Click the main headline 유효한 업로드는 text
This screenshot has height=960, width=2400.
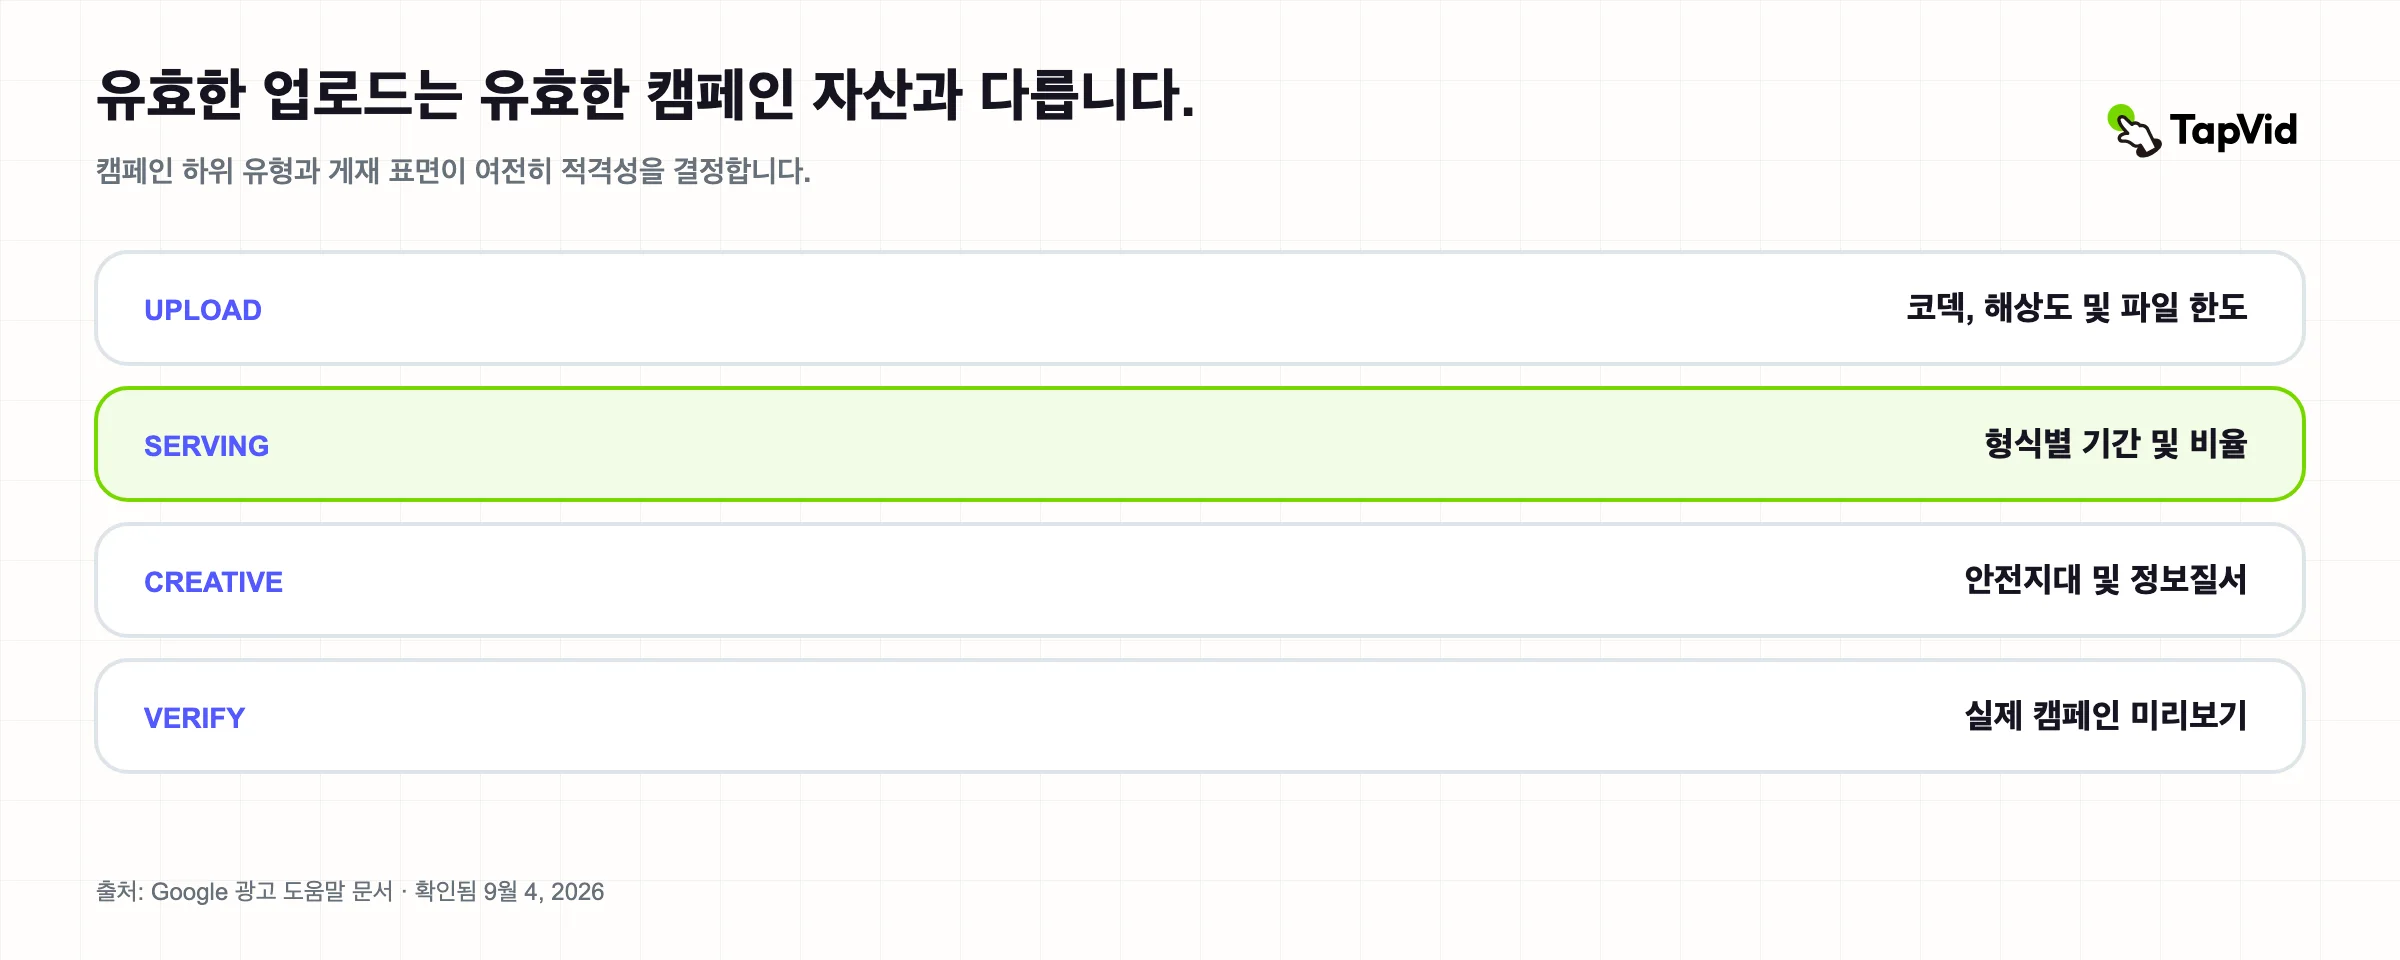(279, 95)
